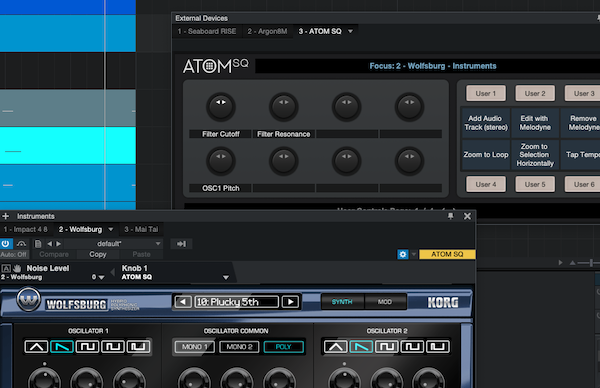Open dropdown arrow beside 3 - ATOM SQ
The height and width of the screenshot is (388, 600).
pos(351,31)
